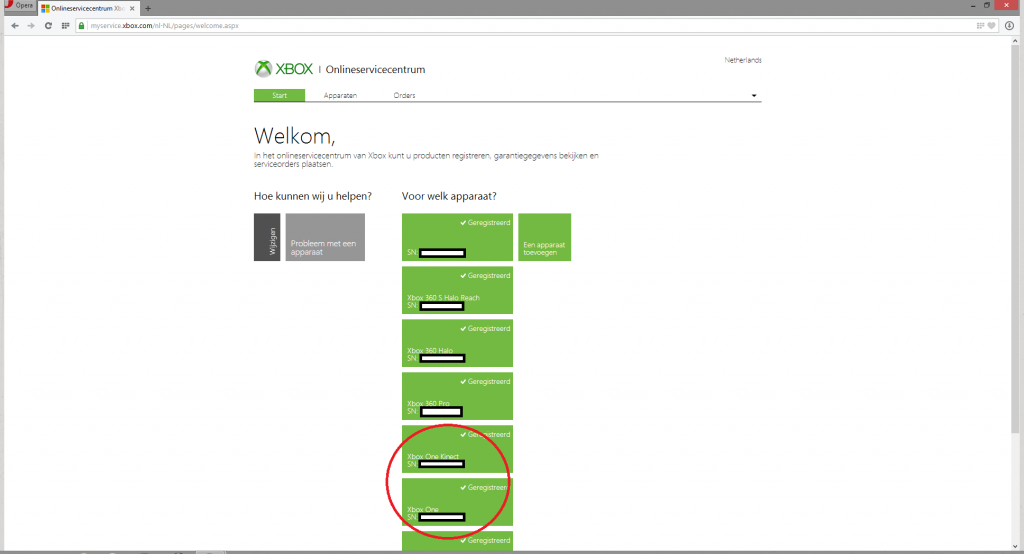Select the Start tab
The width and height of the screenshot is (1024, 554).
pos(280,95)
